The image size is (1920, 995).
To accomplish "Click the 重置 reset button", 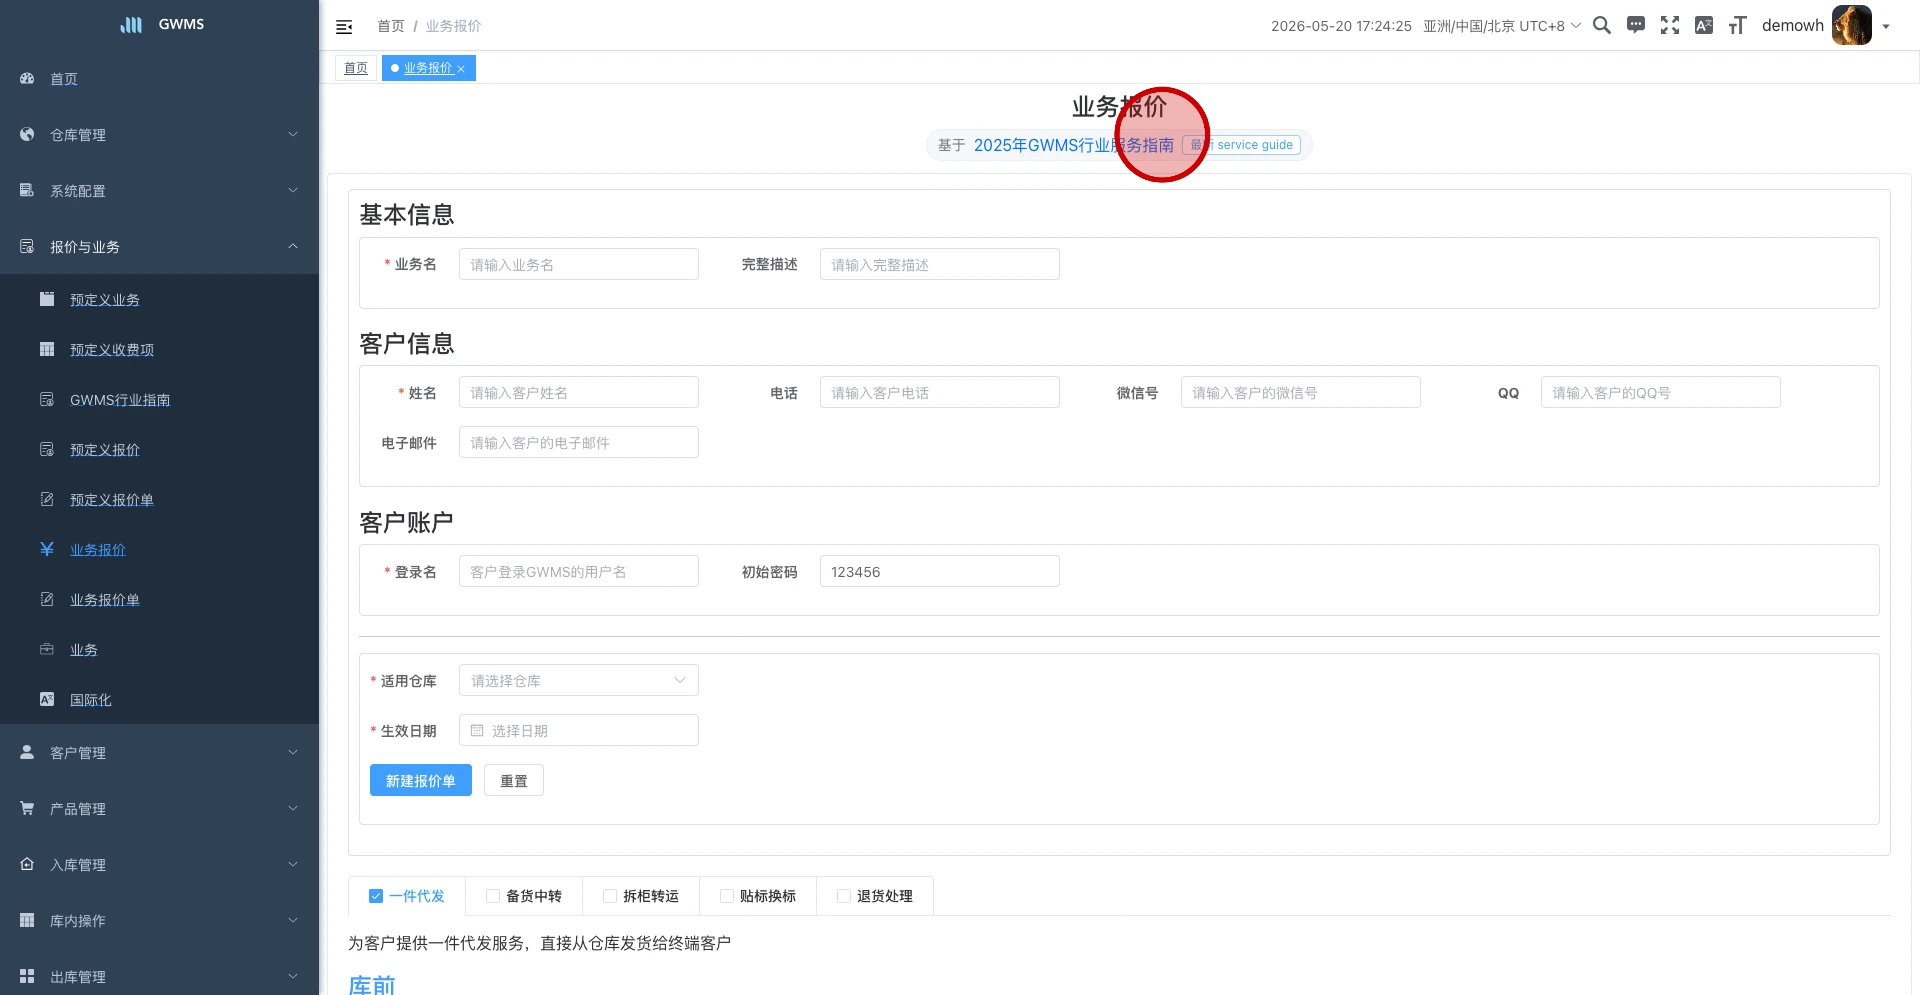I will [513, 780].
